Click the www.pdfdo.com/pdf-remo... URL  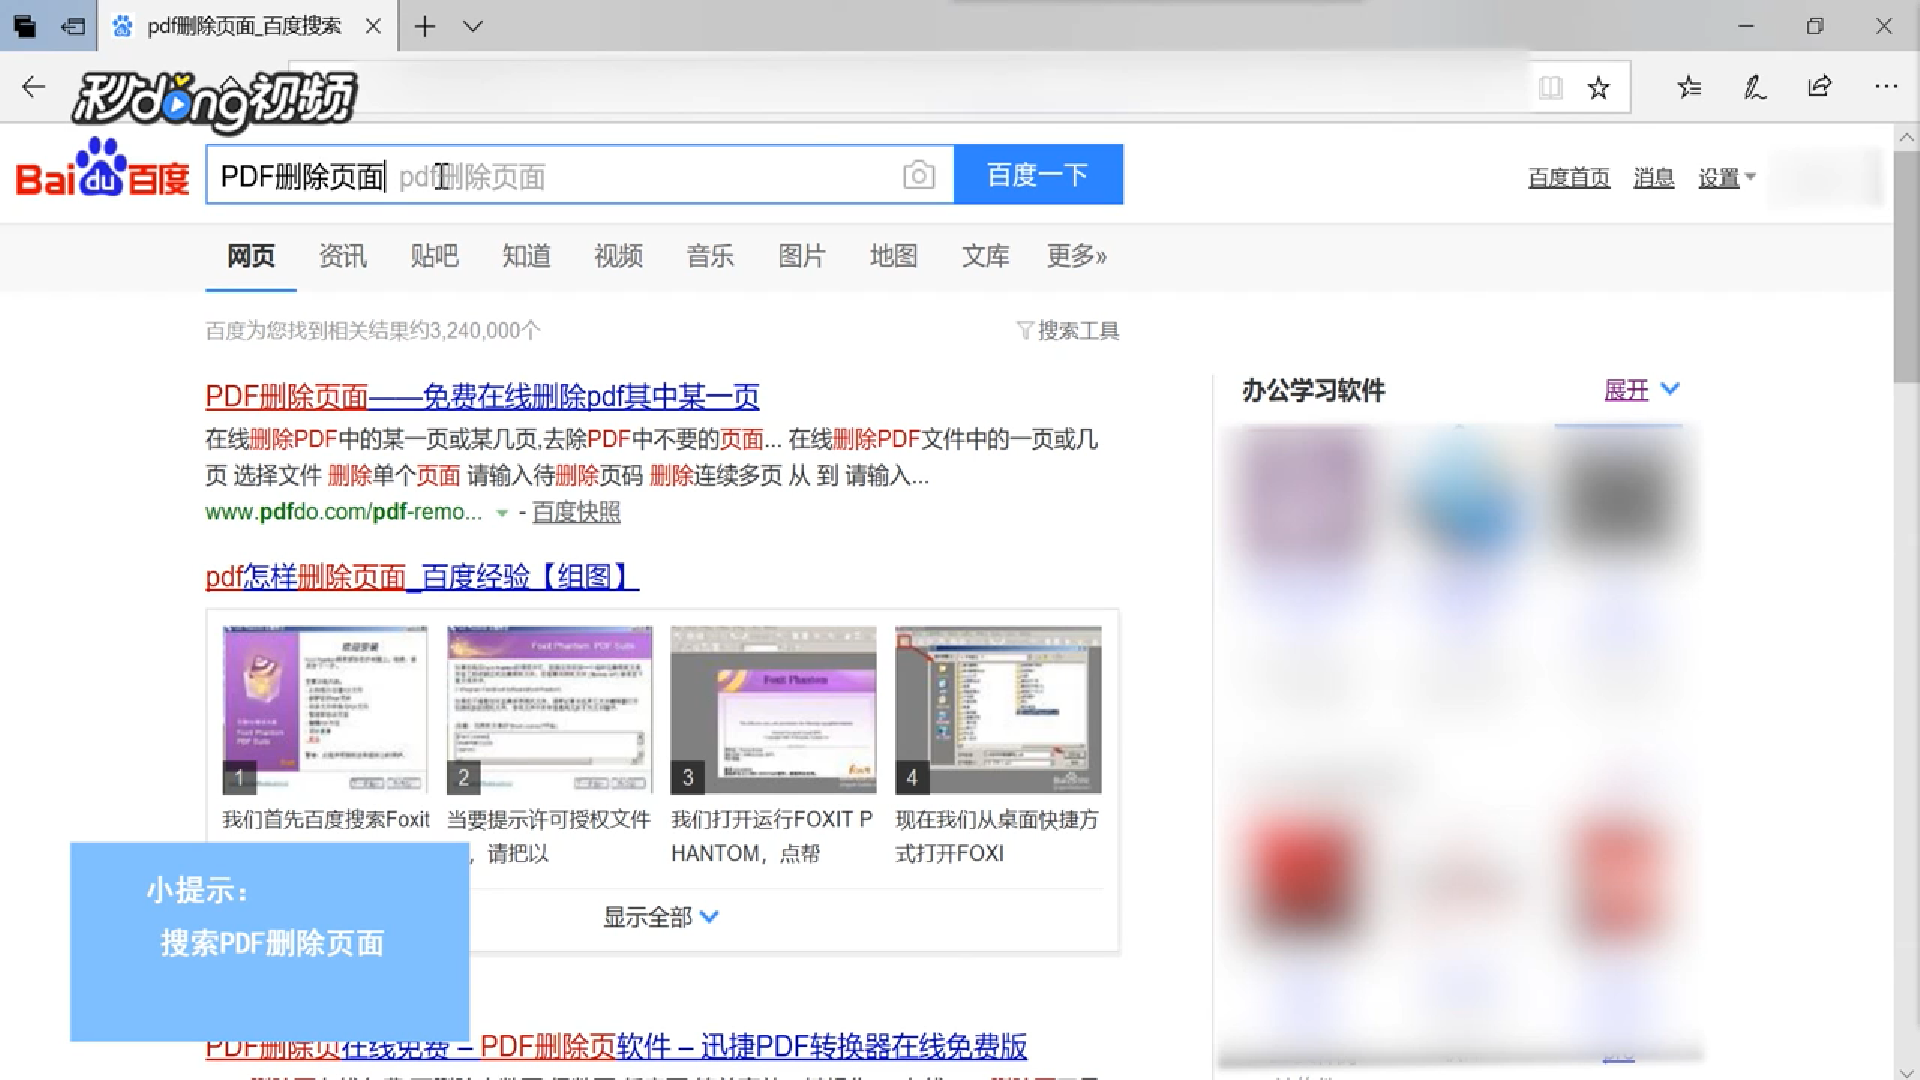coord(343,512)
